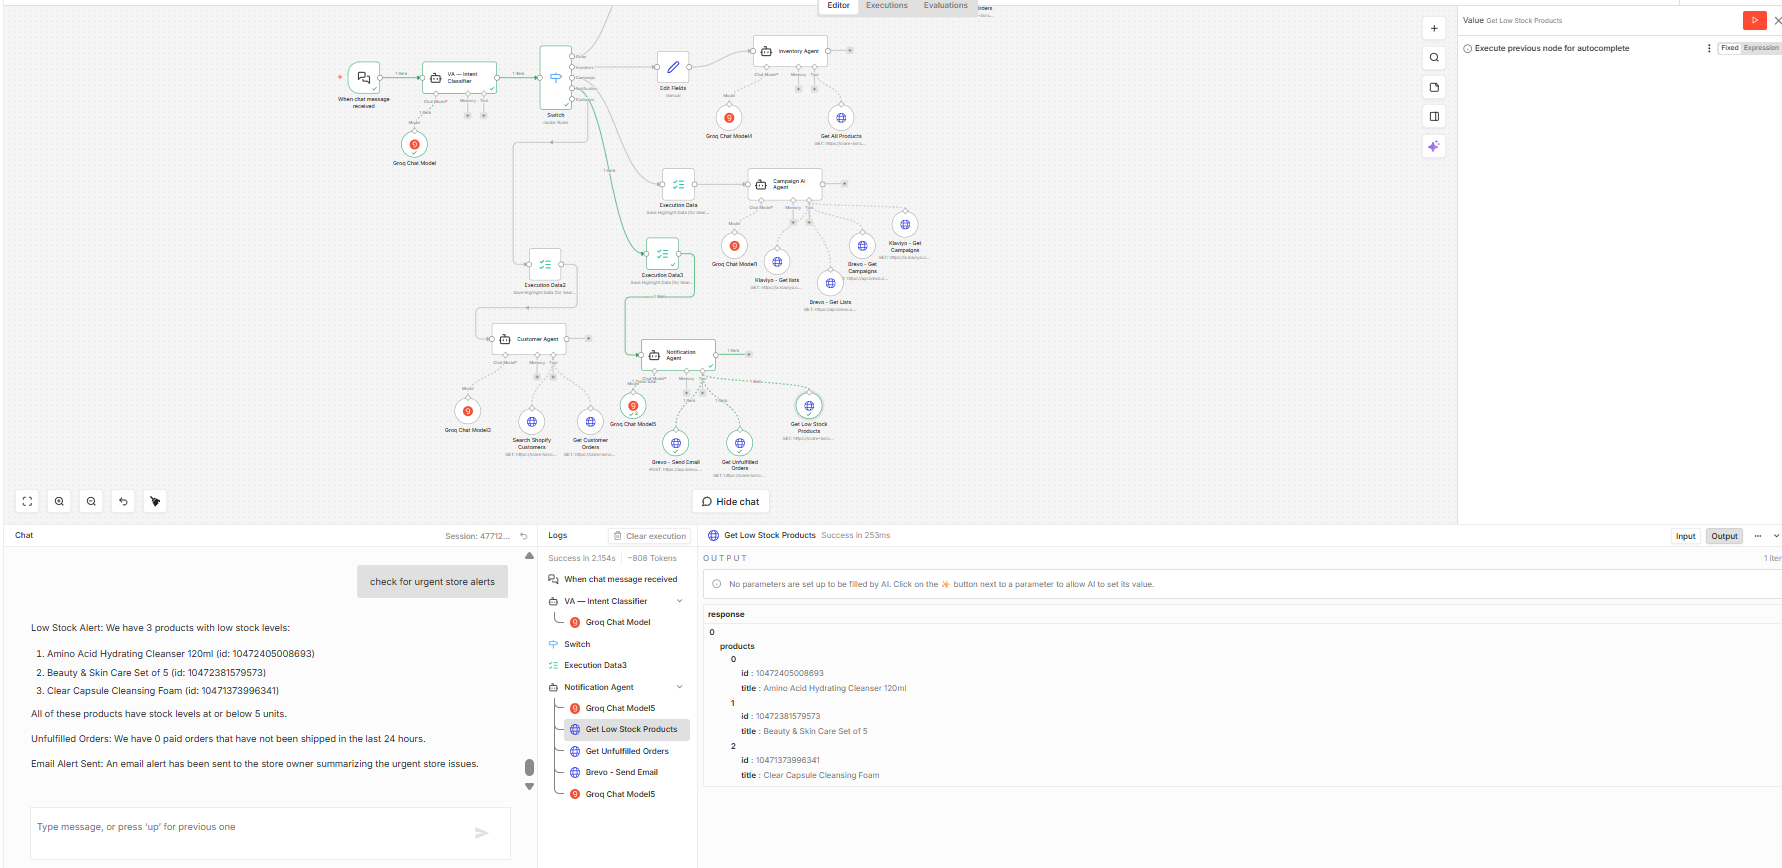Switch value mode to Expression
This screenshot has width=1782, height=868.
click(x=1761, y=48)
